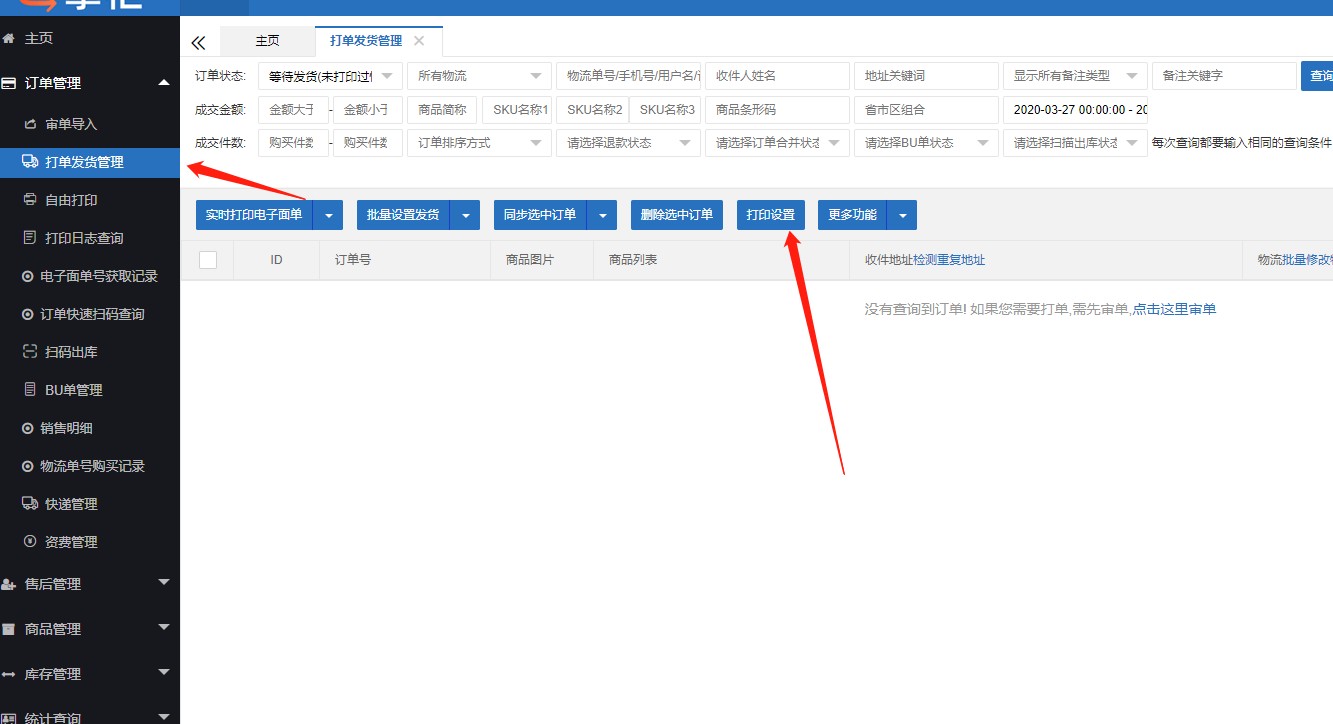Click the 自由打印 printer icon in sidebar
1333x724 pixels.
[x=30, y=200]
